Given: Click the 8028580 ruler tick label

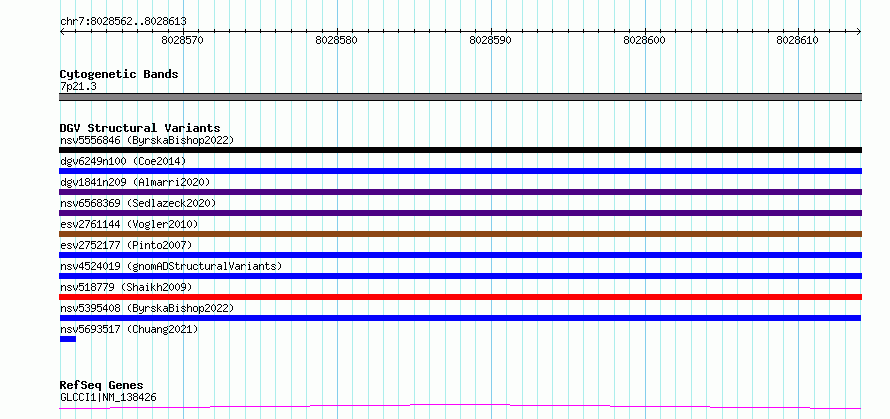Looking at the screenshot, I should [x=337, y=40].
